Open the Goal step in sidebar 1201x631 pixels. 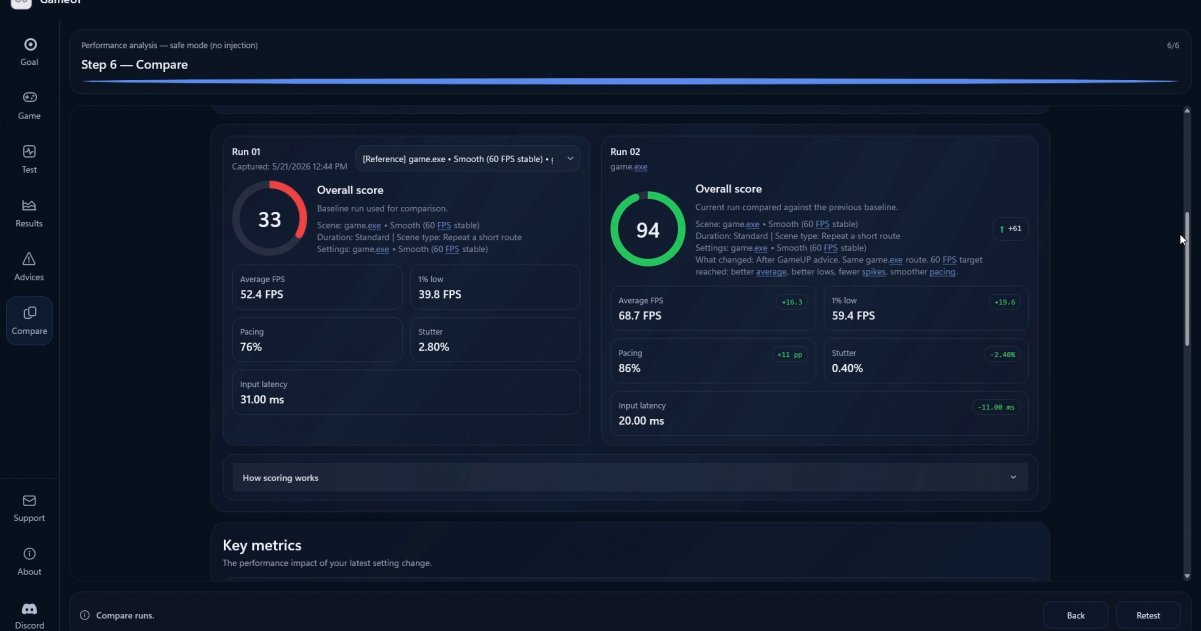tap(30, 52)
